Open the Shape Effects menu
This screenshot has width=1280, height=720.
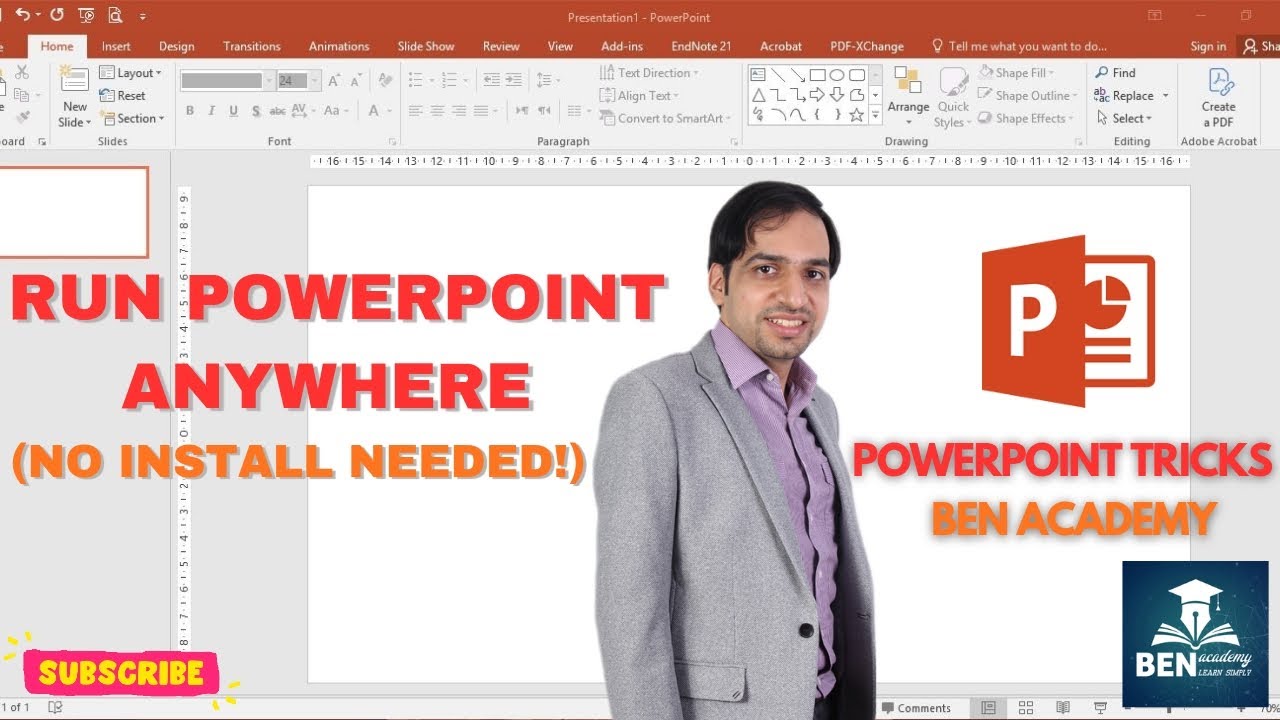tap(1026, 118)
